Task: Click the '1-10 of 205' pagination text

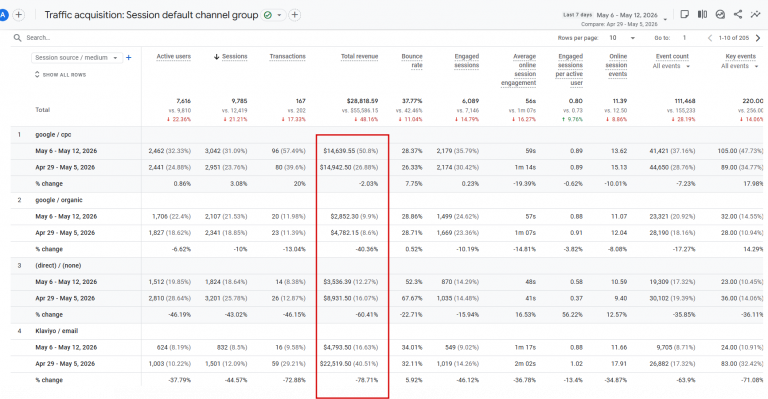Action: tap(734, 38)
